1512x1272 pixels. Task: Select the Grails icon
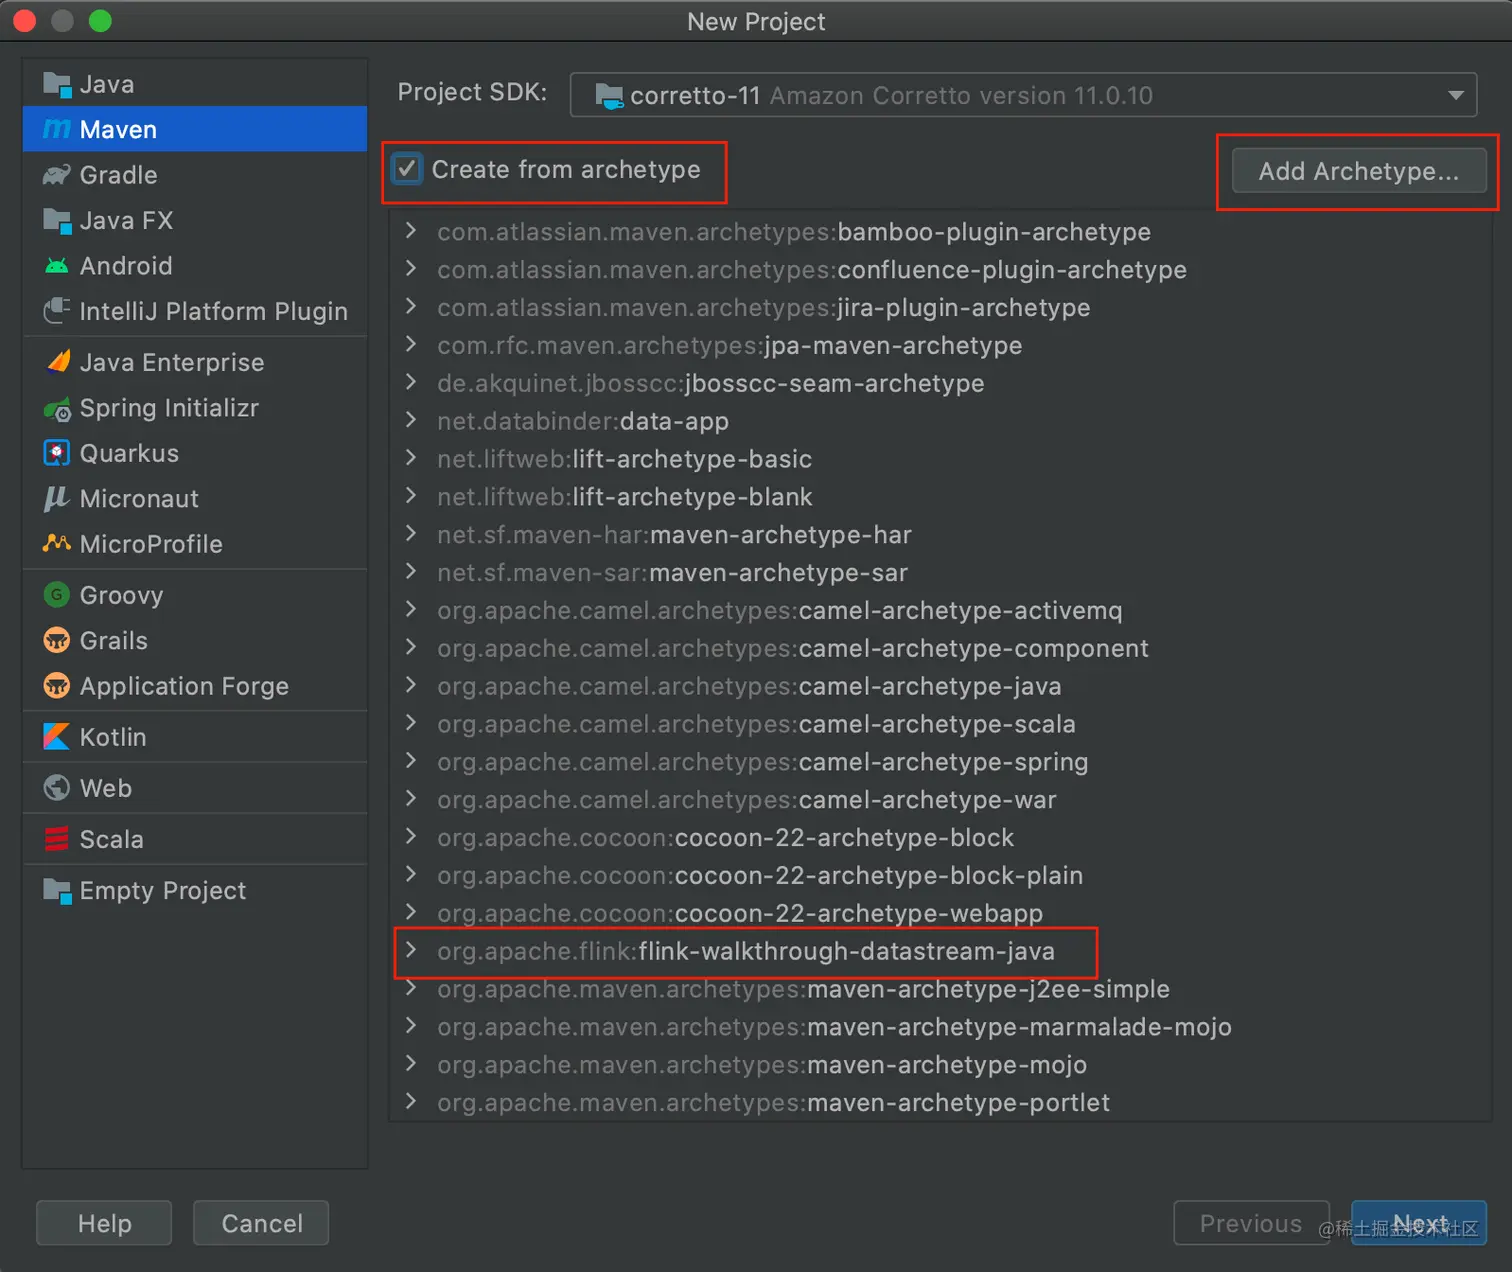57,640
